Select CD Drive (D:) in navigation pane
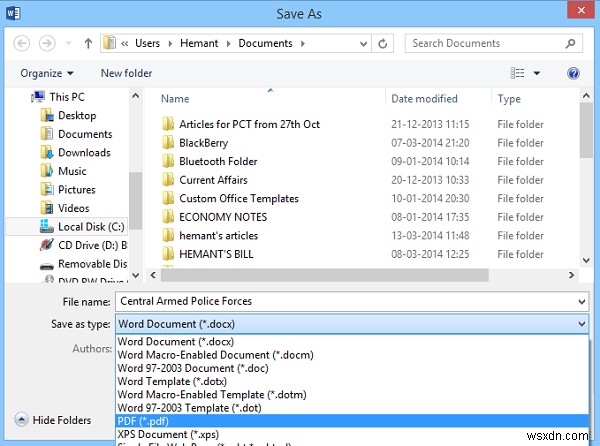 tap(83, 245)
